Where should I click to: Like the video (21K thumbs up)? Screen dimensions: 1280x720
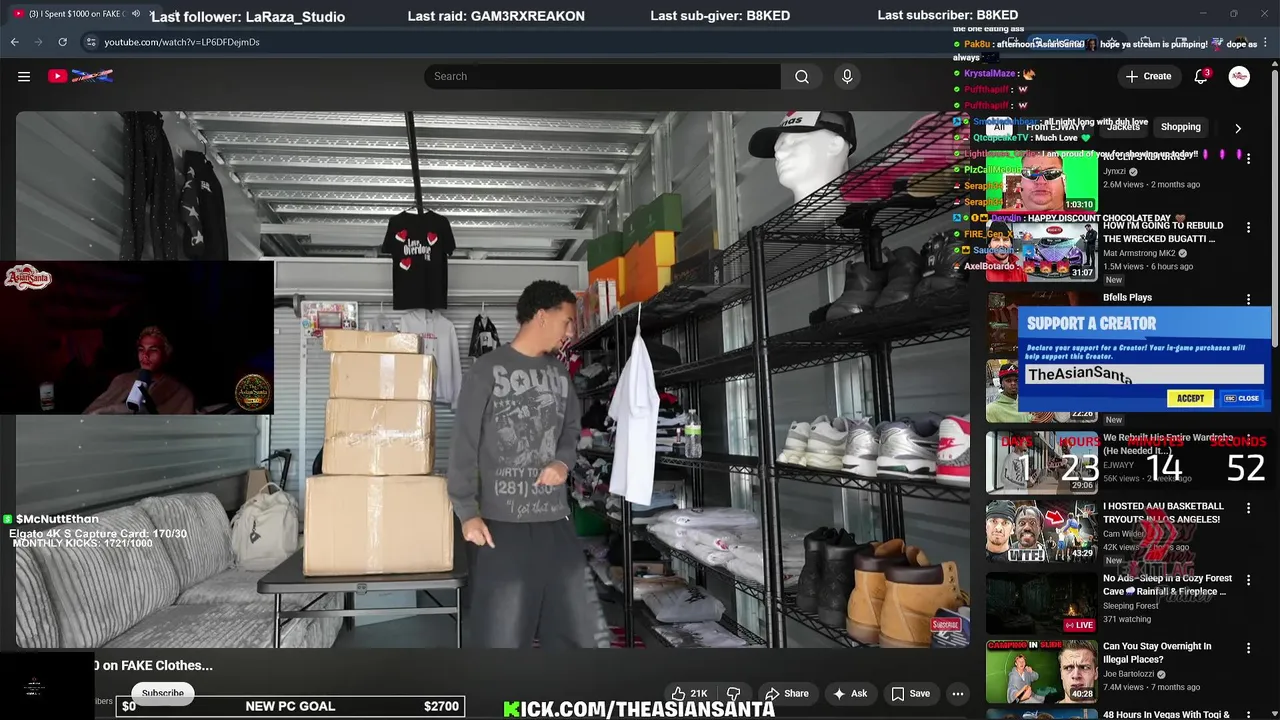pos(690,693)
